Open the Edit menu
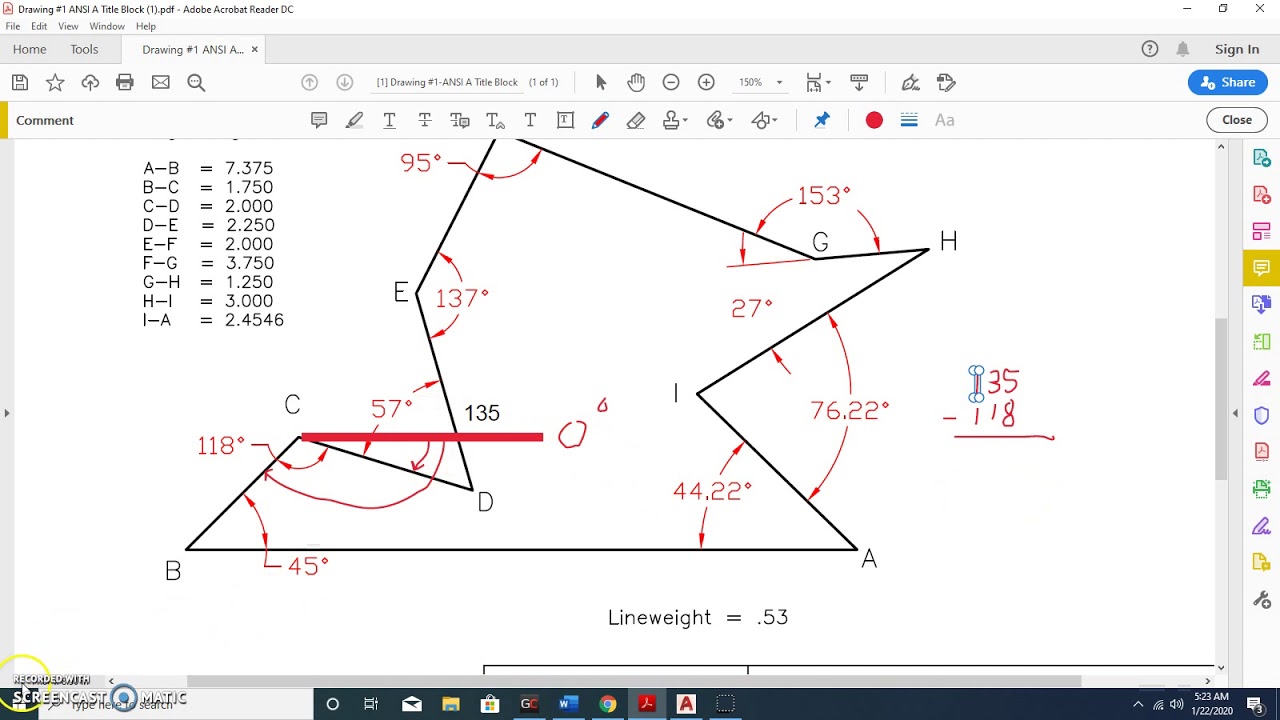Viewport: 1280px width, 720px height. pos(39,26)
